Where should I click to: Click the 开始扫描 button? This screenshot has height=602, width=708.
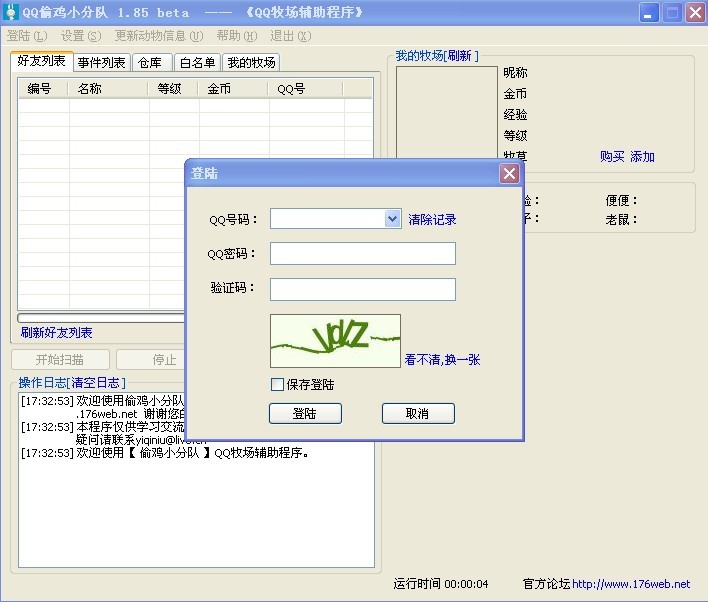[x=60, y=359]
